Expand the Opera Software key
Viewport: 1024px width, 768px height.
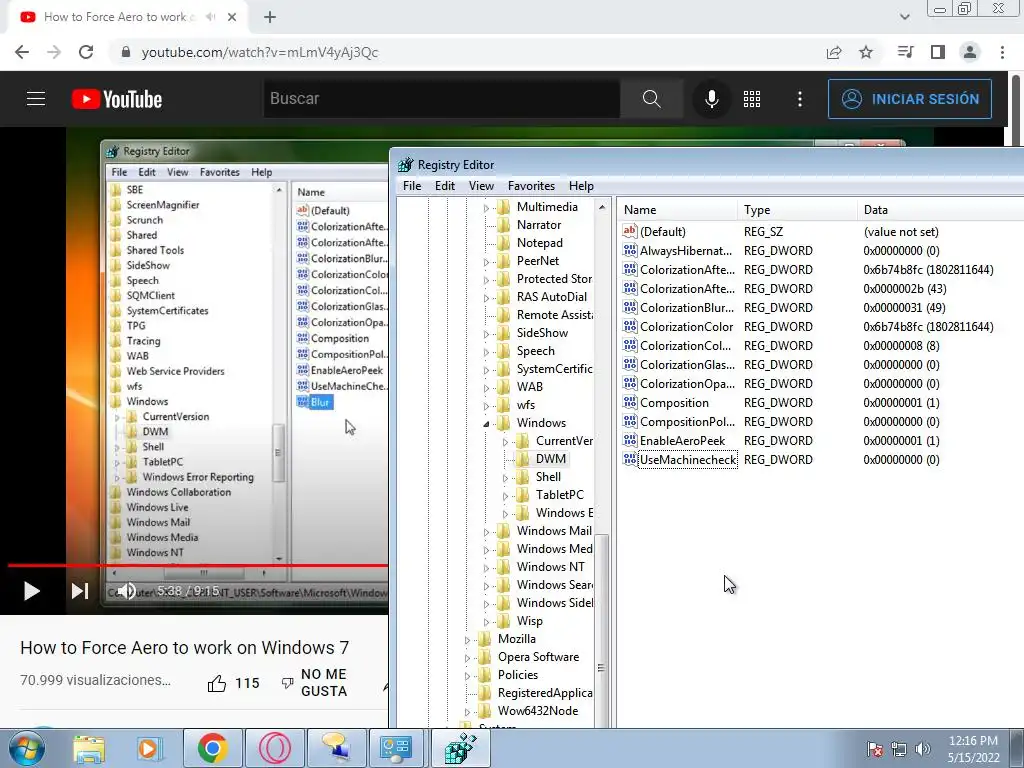click(468, 658)
